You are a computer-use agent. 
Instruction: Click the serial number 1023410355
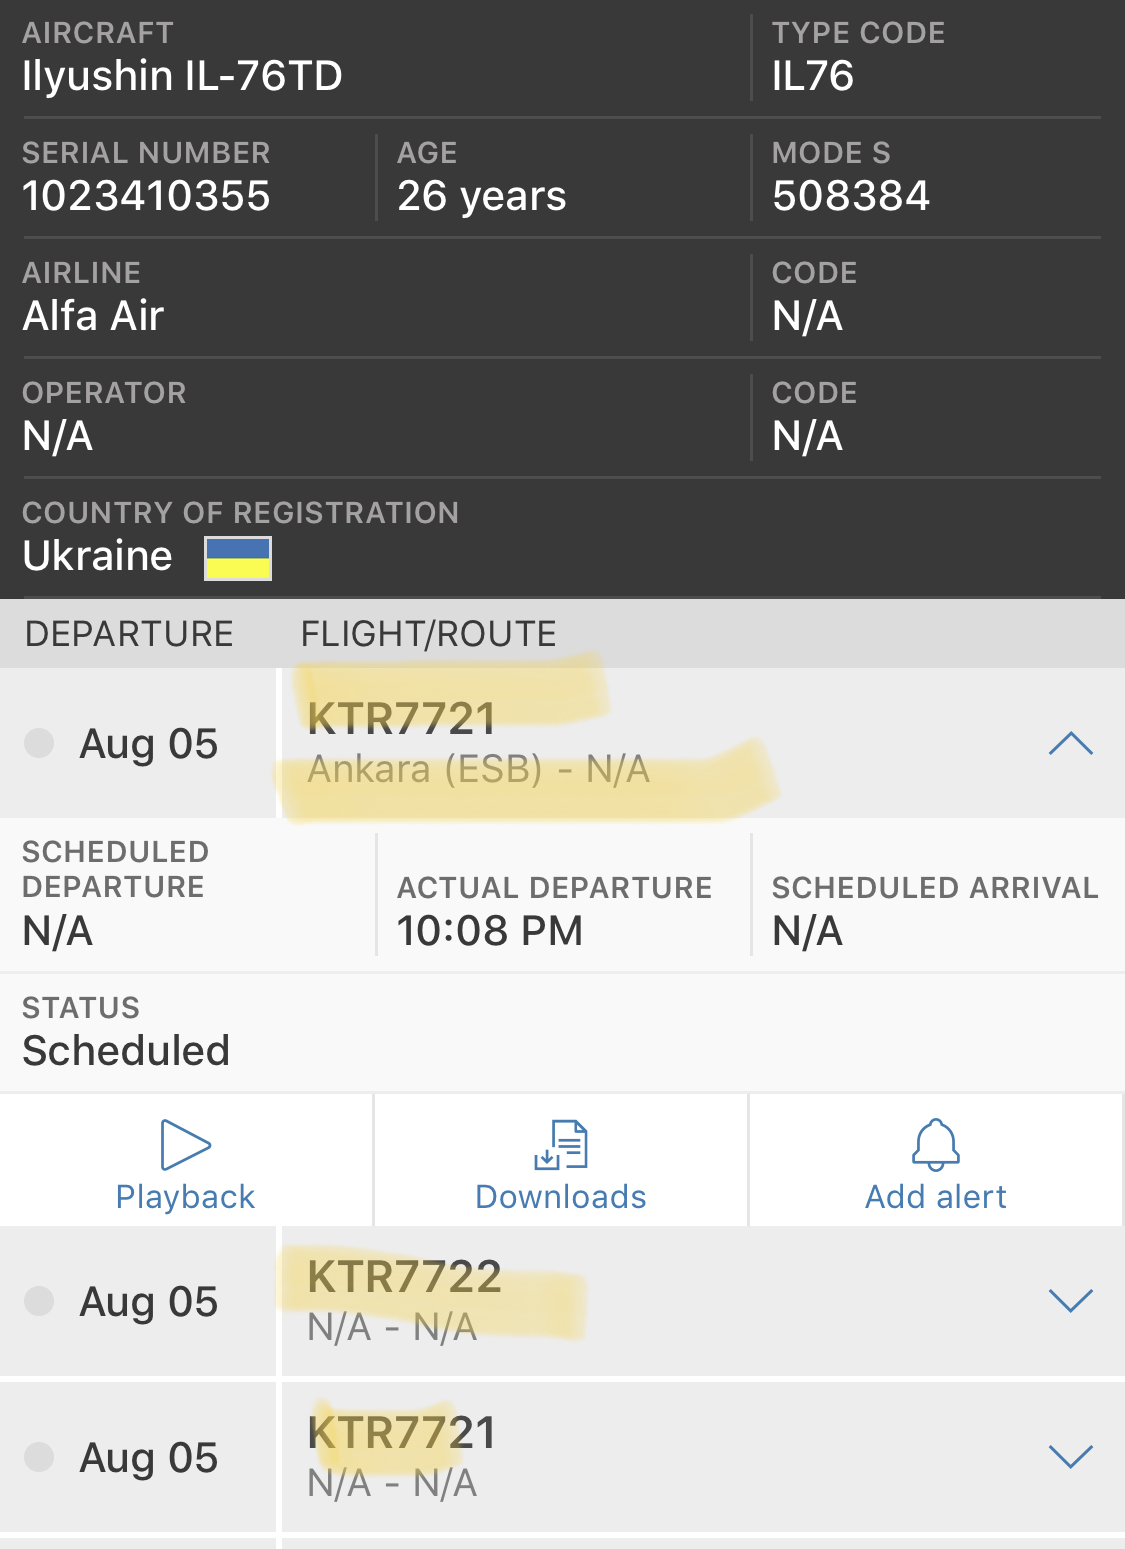pyautogui.click(x=146, y=196)
